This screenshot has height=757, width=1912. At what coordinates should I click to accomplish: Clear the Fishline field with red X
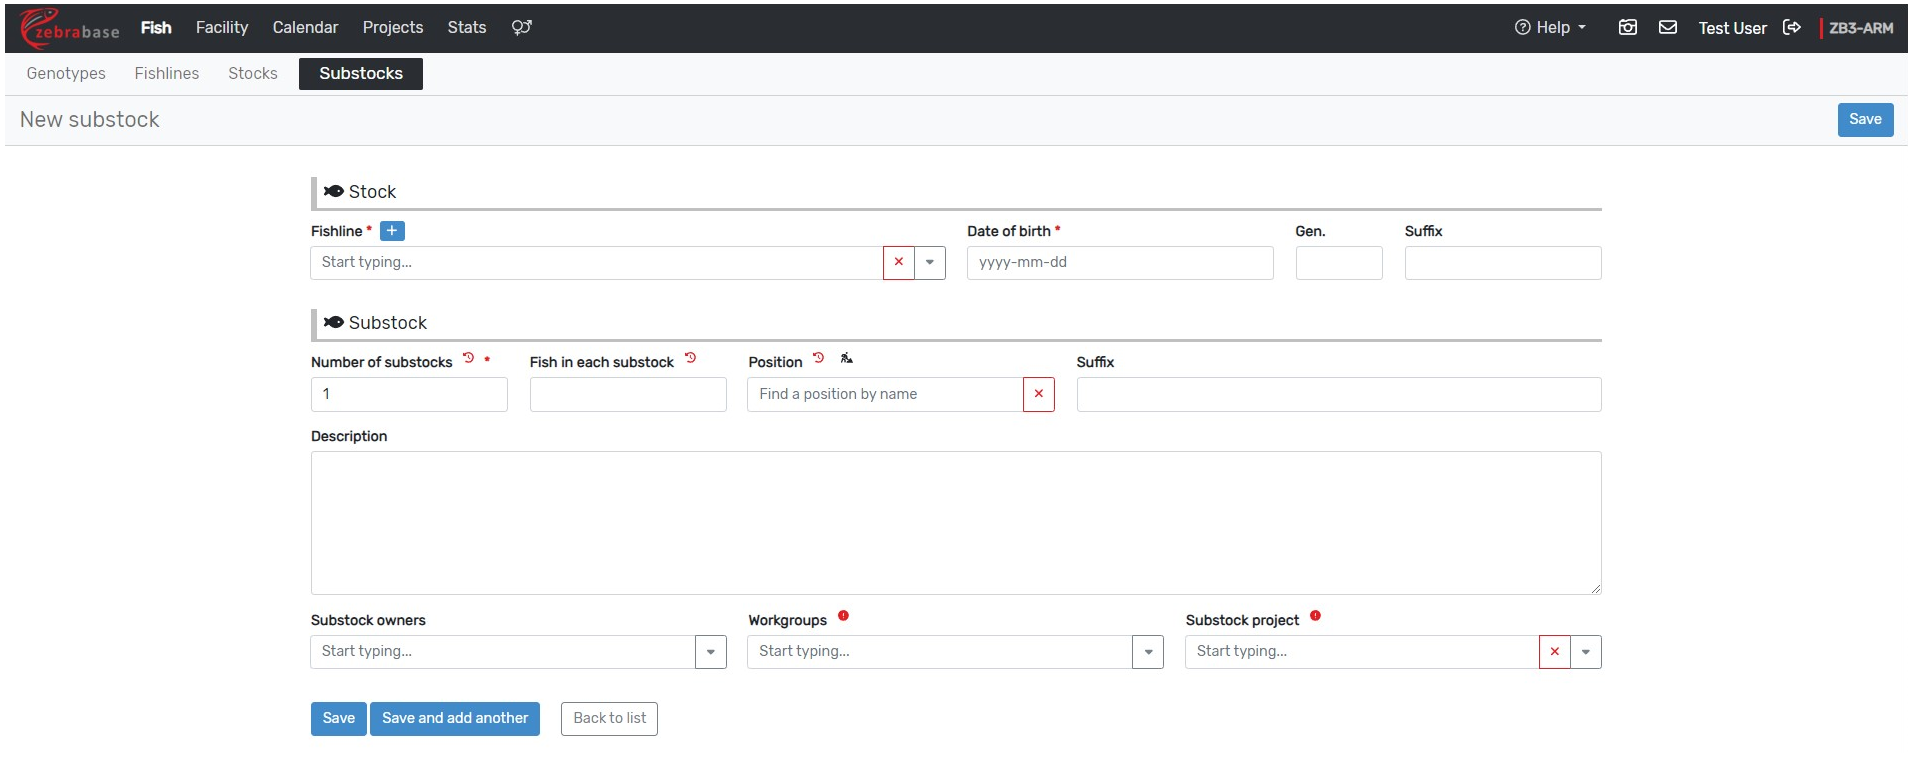tap(898, 263)
